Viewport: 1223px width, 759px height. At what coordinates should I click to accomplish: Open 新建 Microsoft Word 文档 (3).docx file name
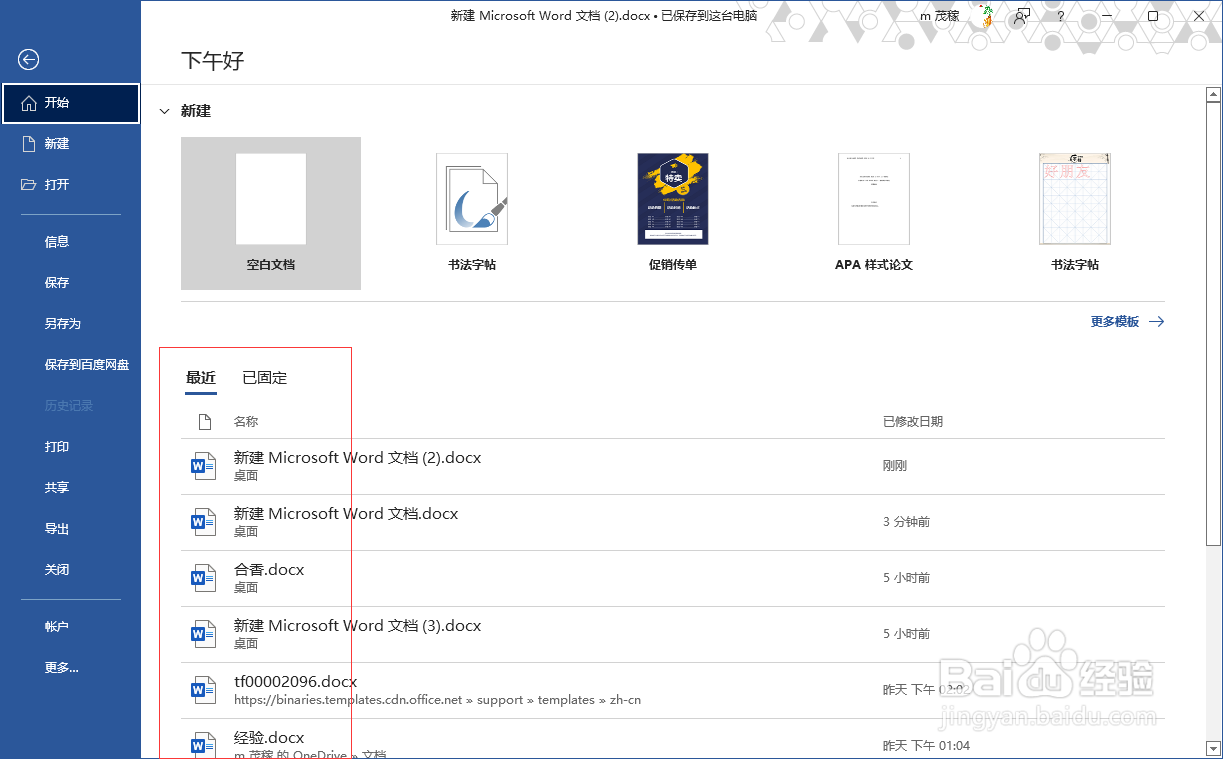[x=358, y=626]
